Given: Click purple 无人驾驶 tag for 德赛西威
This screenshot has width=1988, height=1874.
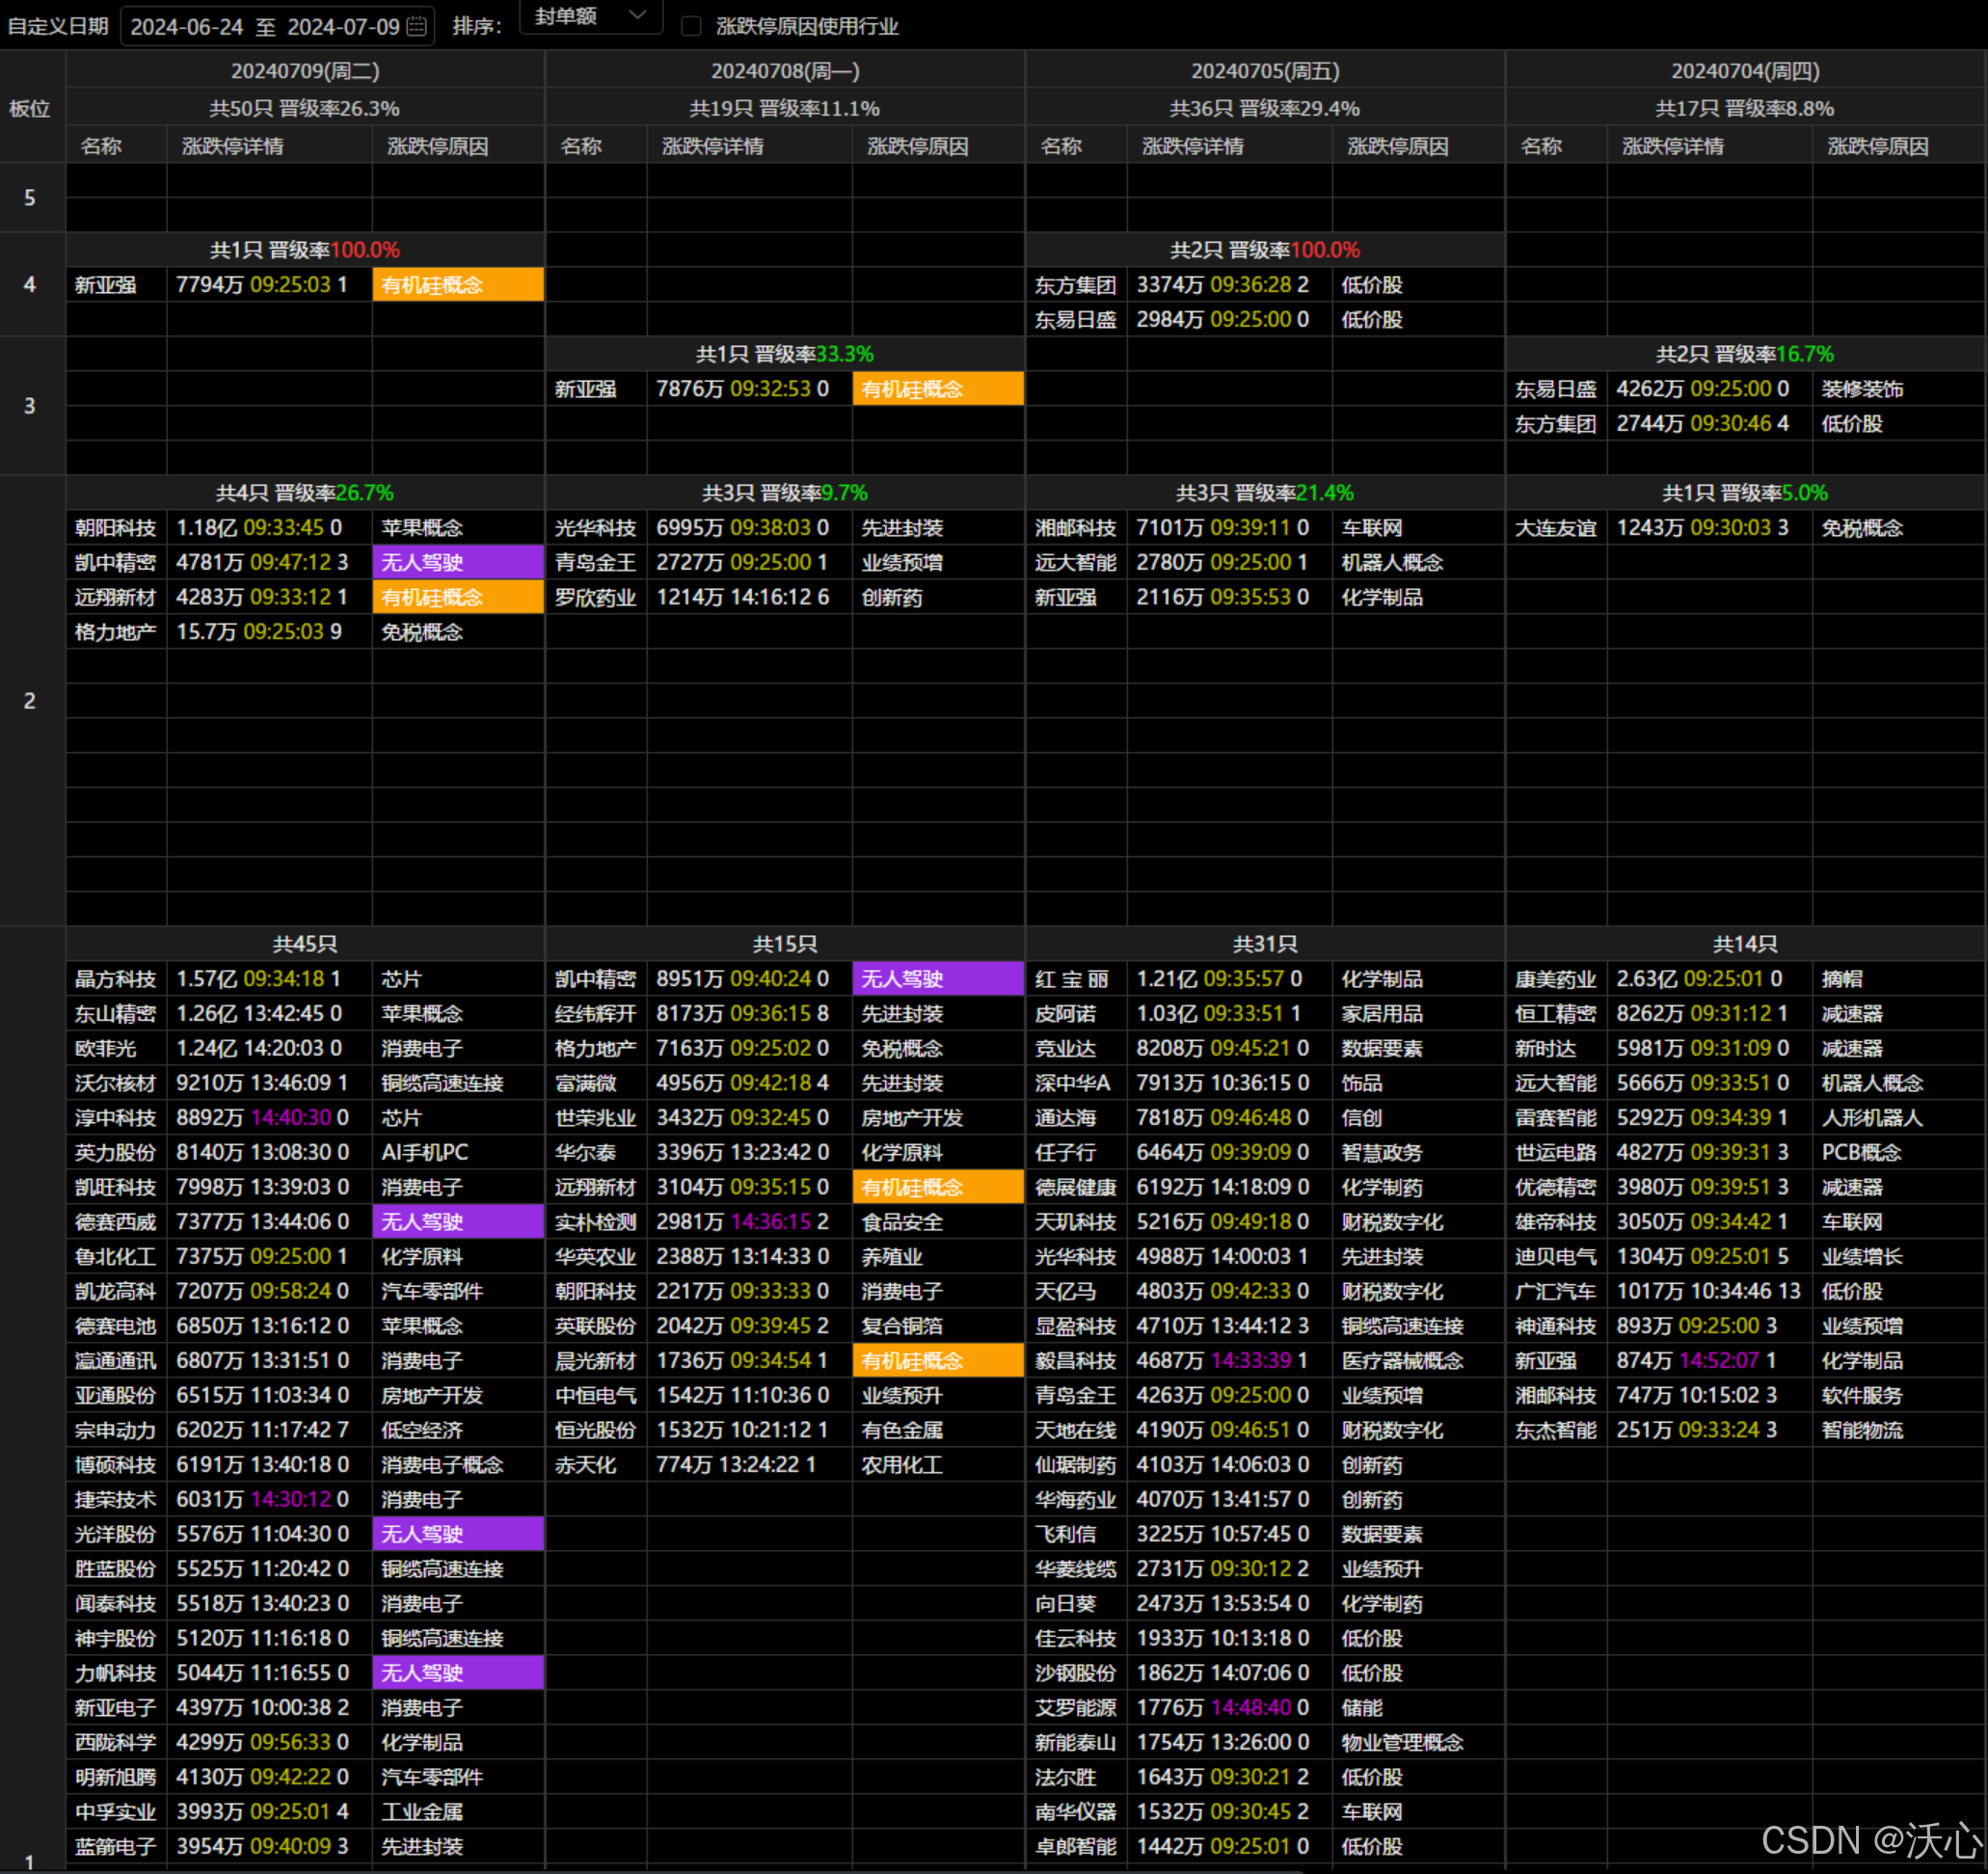Looking at the screenshot, I should pyautogui.click(x=458, y=1222).
